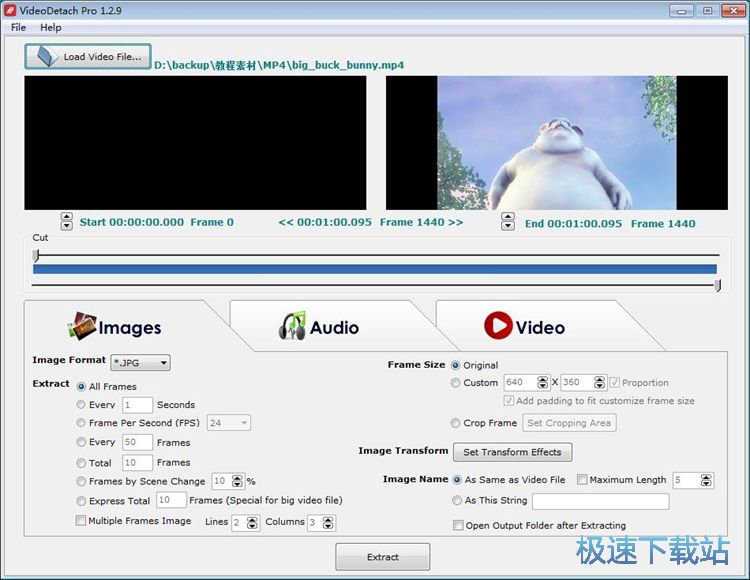Switch to the Images tab
Image resolution: width=750 pixels, height=580 pixels.
point(115,327)
